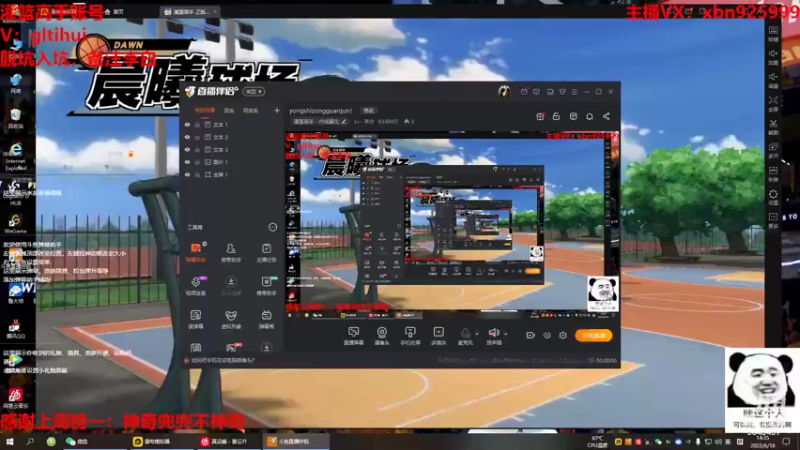The image size is (800, 450).
Task: Click the gift box icon below title bar
Action: click(540, 116)
